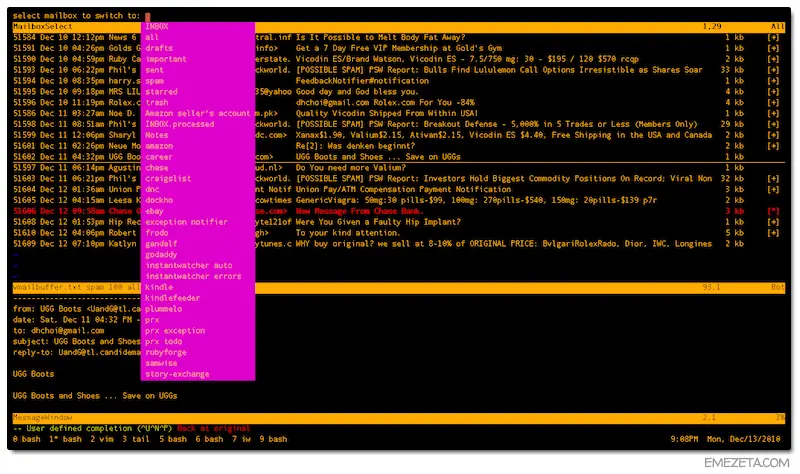This screenshot has width=800, height=474.
Task: Click the mailbox name input prompt
Action: [147, 16]
